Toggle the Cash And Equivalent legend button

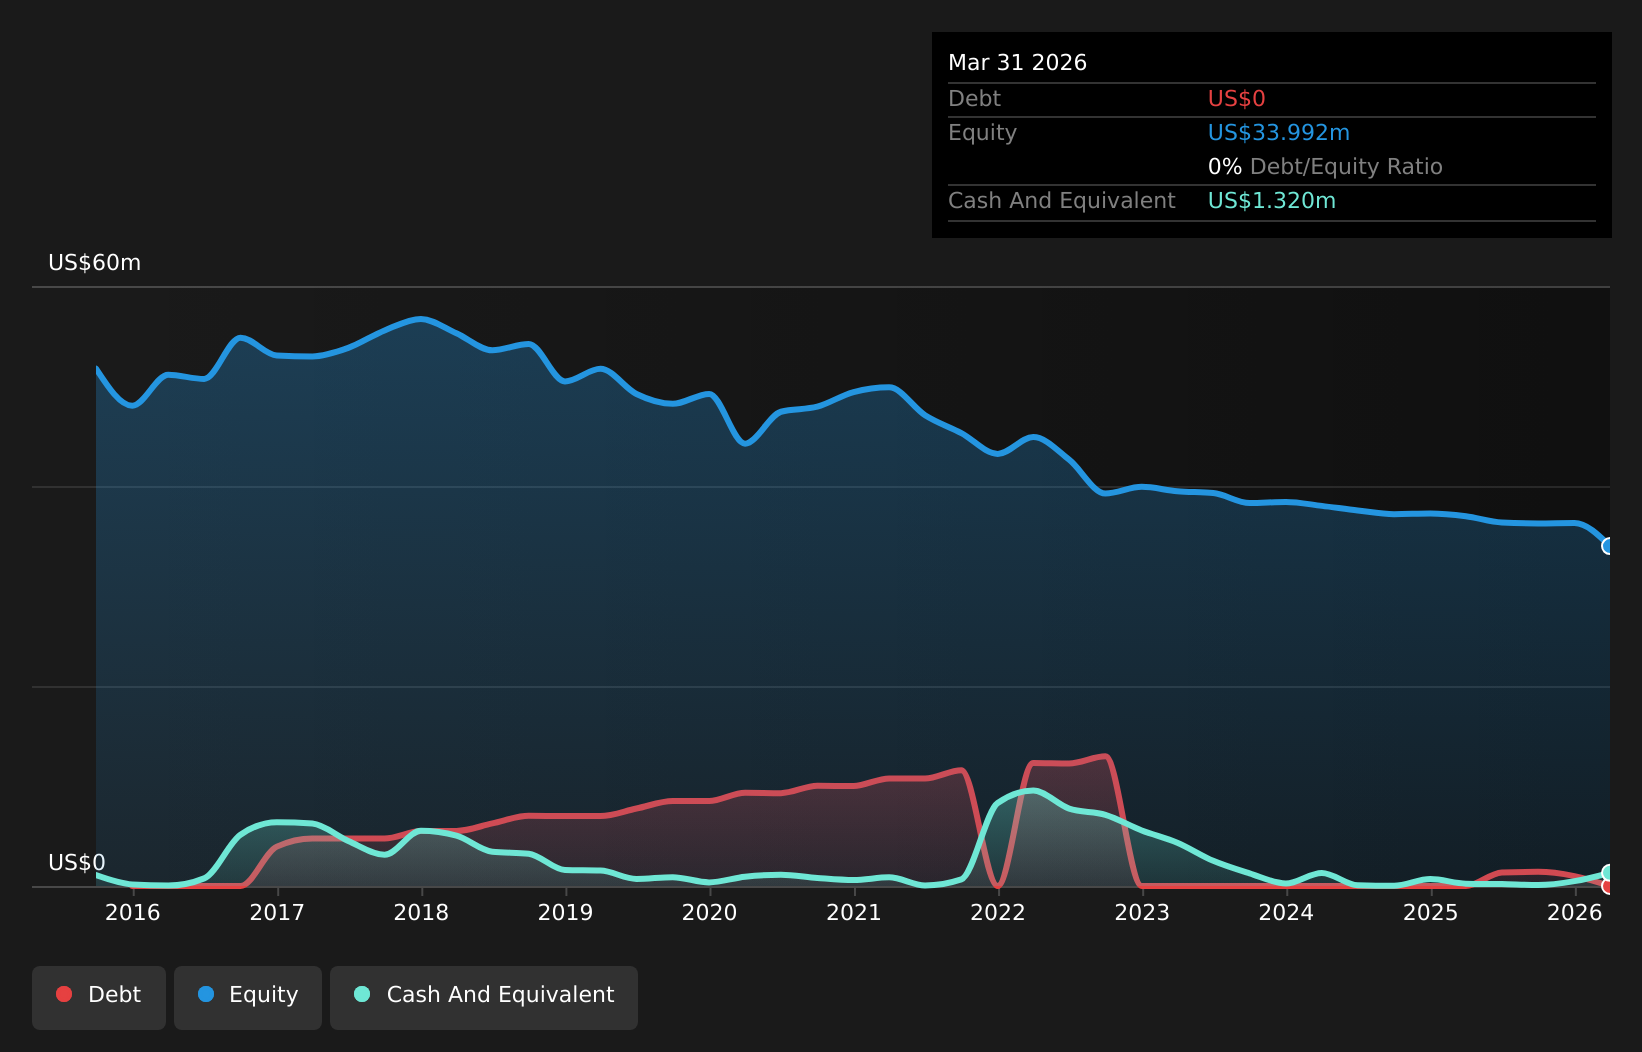click(484, 997)
